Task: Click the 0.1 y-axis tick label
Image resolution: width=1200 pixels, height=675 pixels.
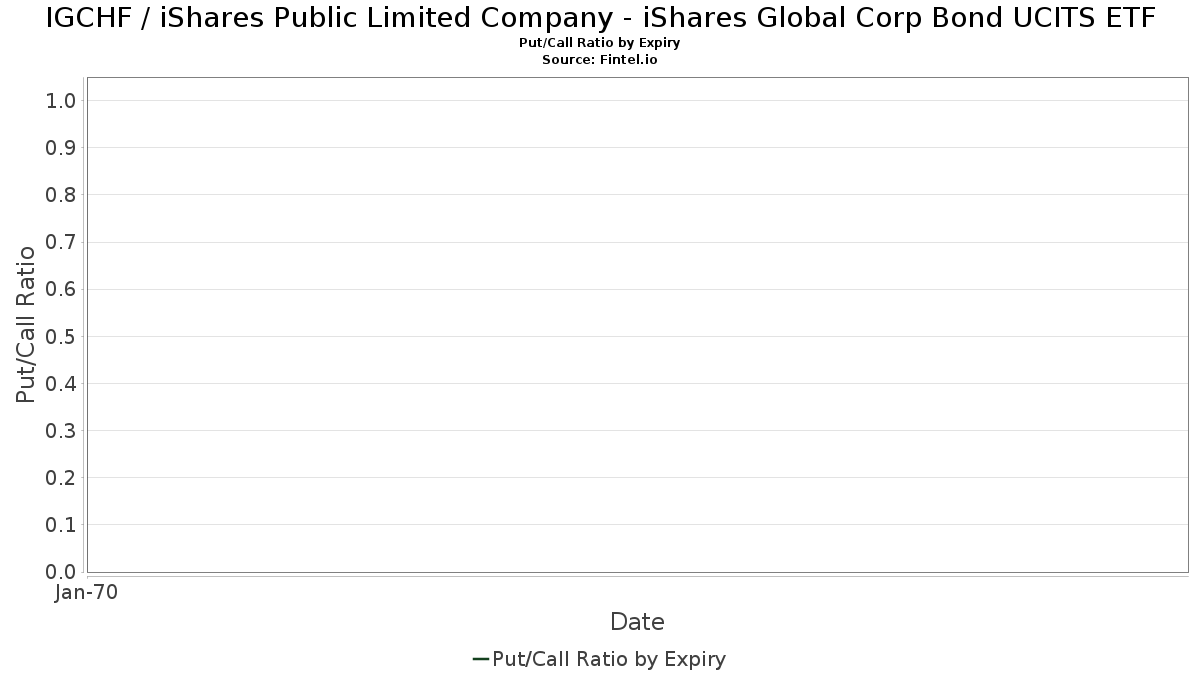Action: click(61, 525)
